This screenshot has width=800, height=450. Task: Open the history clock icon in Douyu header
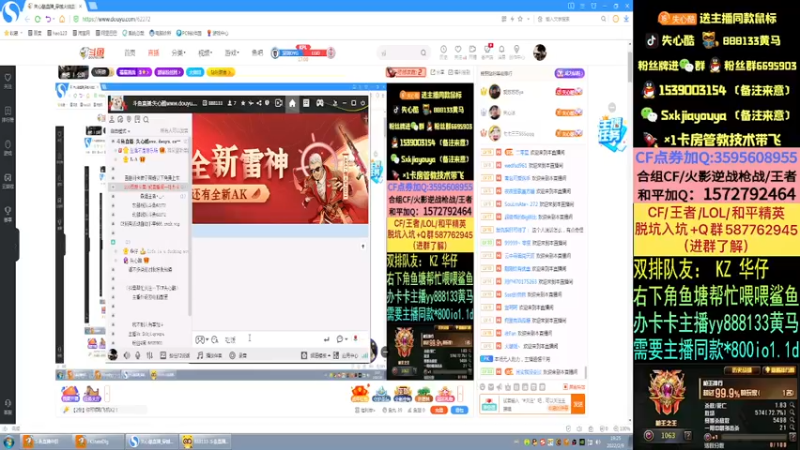(443, 49)
